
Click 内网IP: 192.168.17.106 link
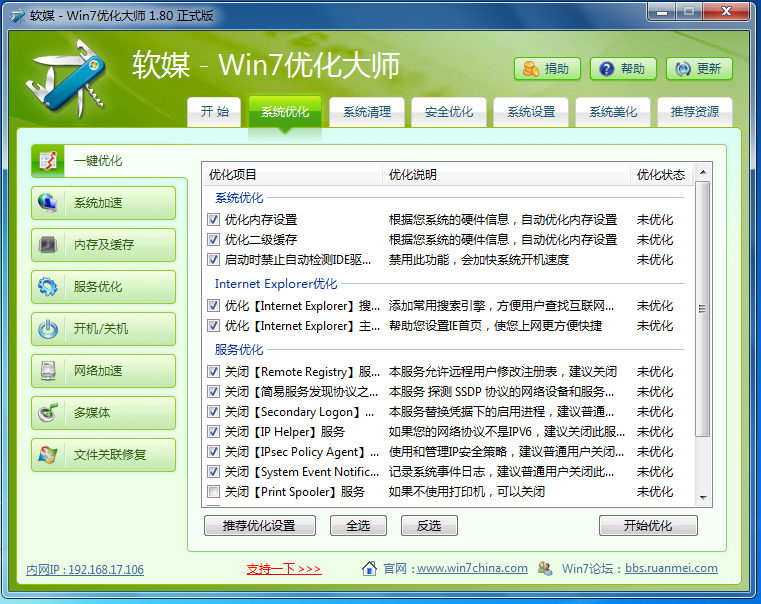pos(85,569)
